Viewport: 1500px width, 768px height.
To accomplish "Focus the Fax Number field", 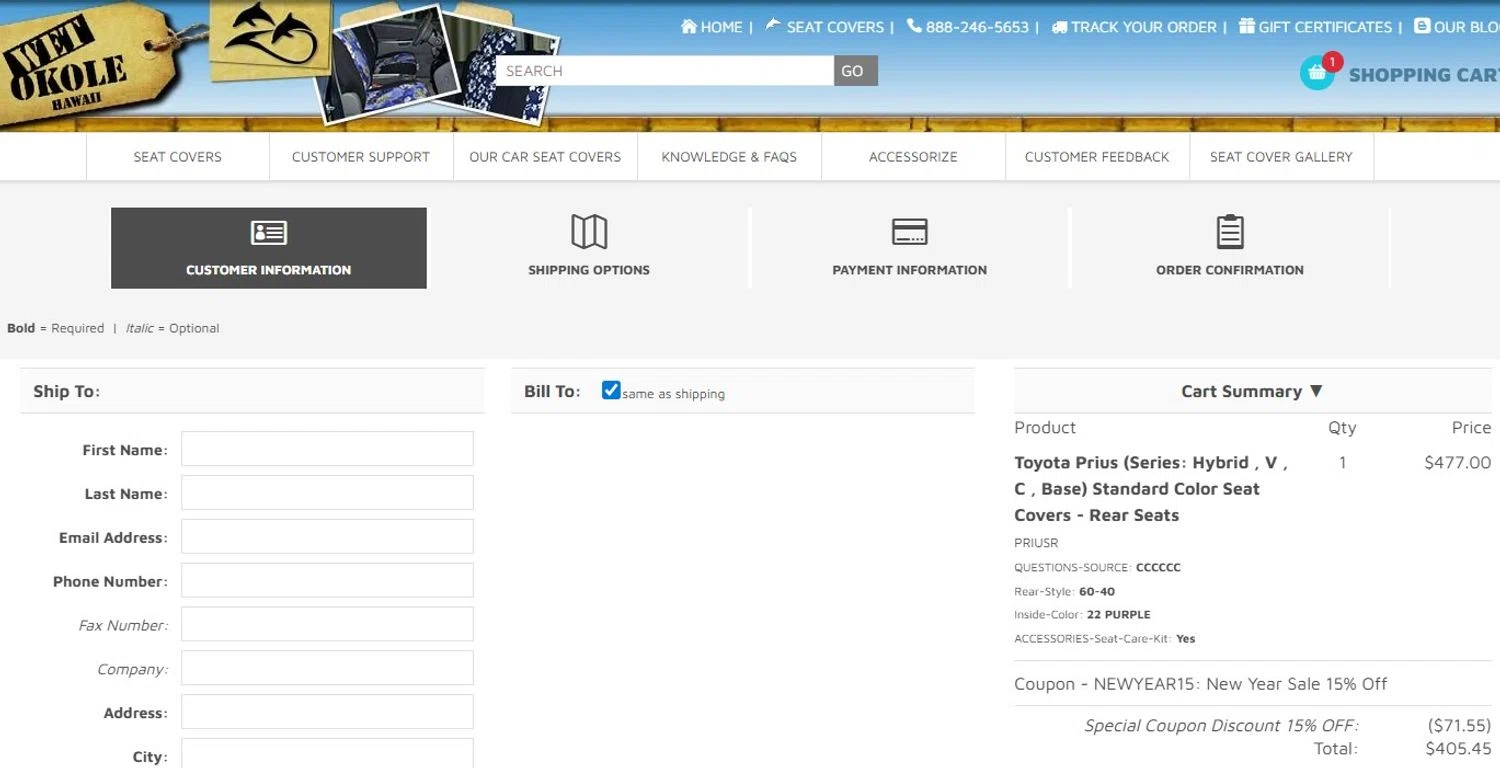I will 327,625.
